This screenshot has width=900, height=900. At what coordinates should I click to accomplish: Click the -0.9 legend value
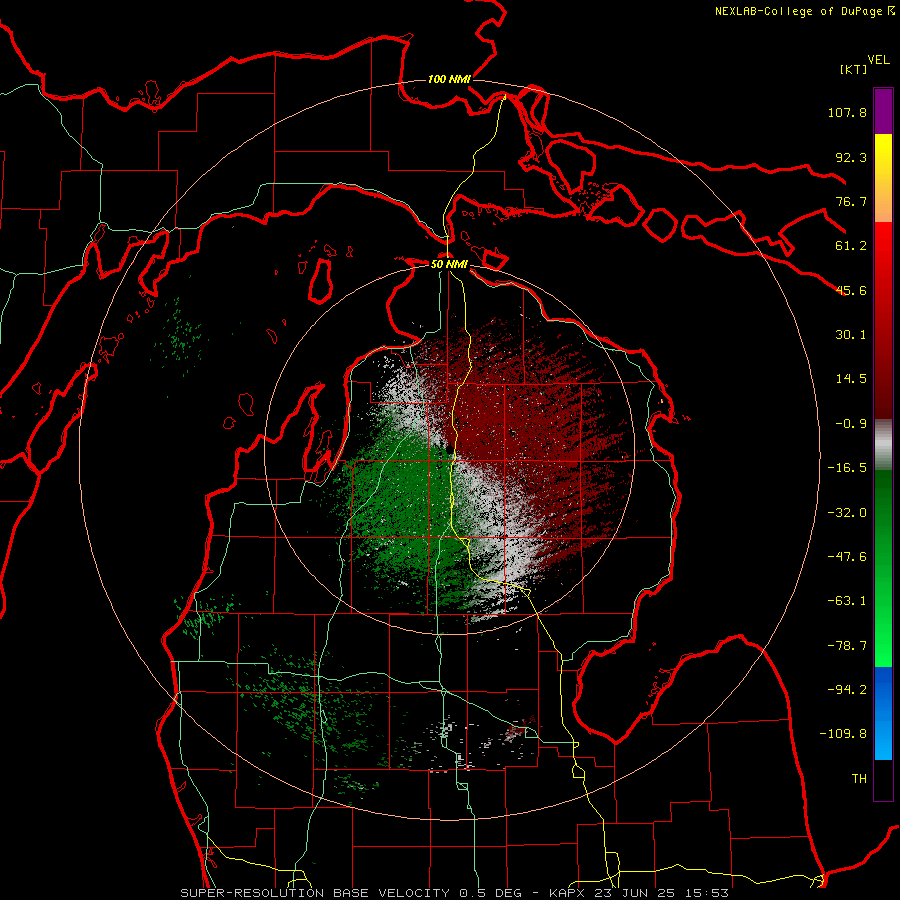[851, 424]
